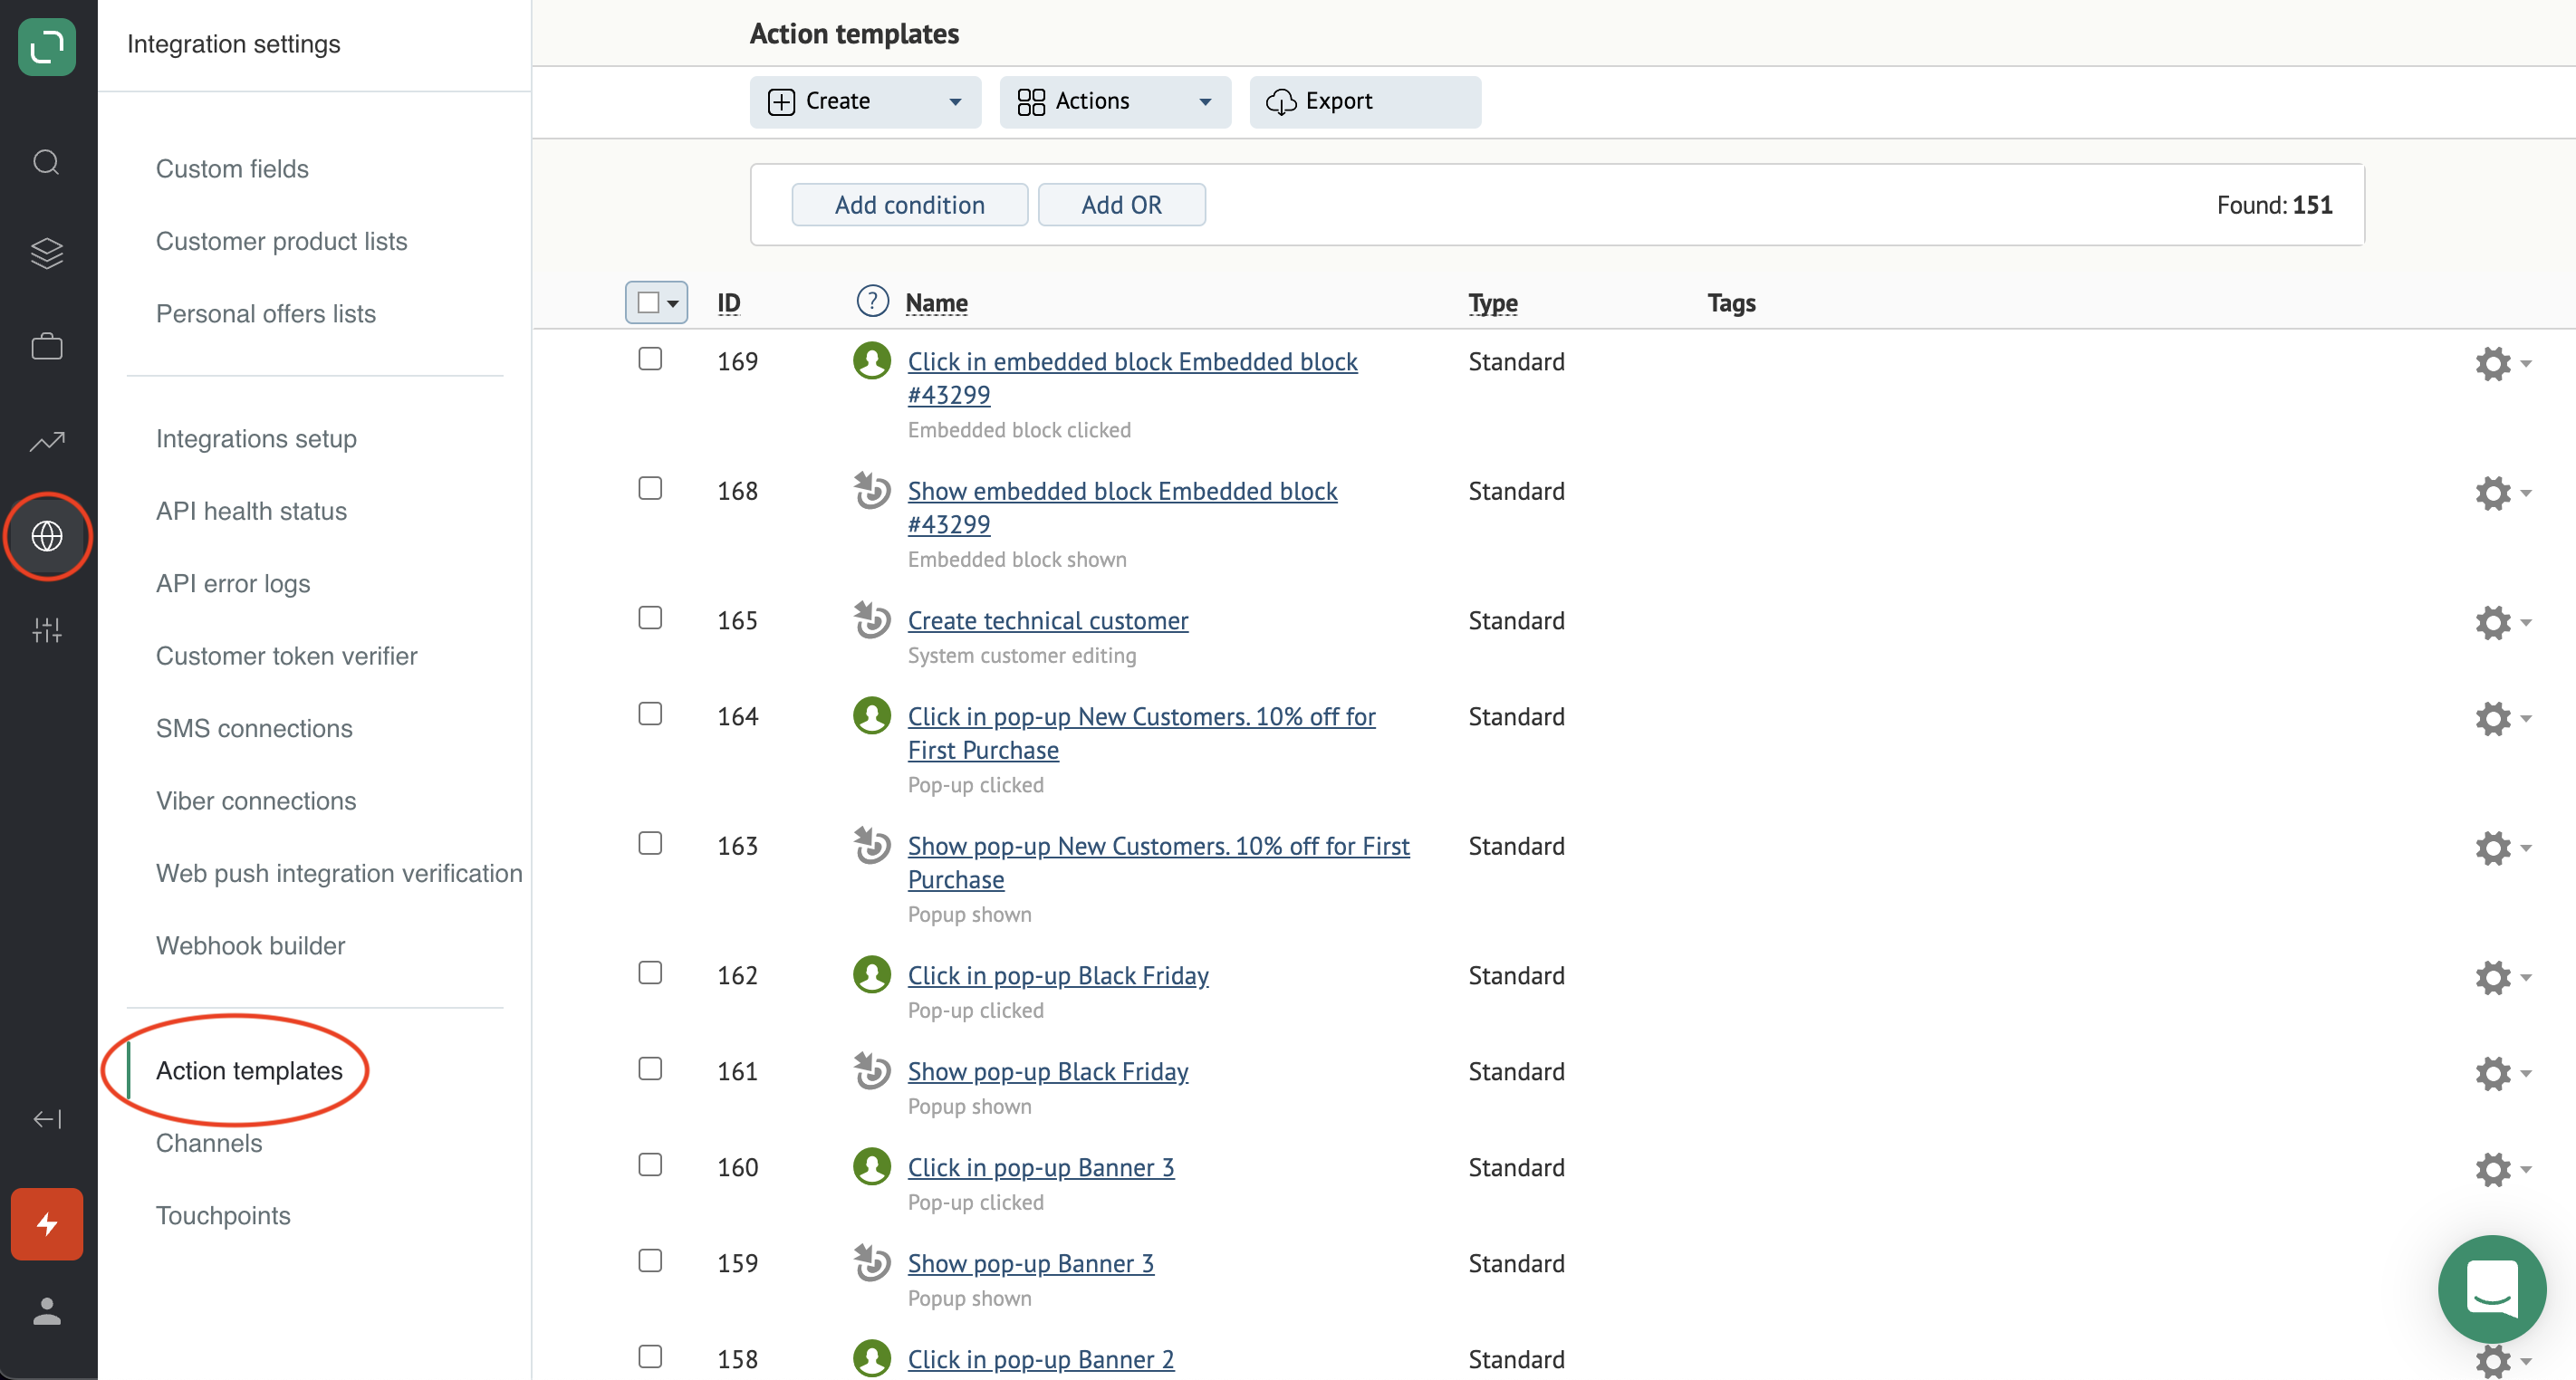Click the help question mark beside Name
The image size is (2576, 1380).
tap(872, 301)
